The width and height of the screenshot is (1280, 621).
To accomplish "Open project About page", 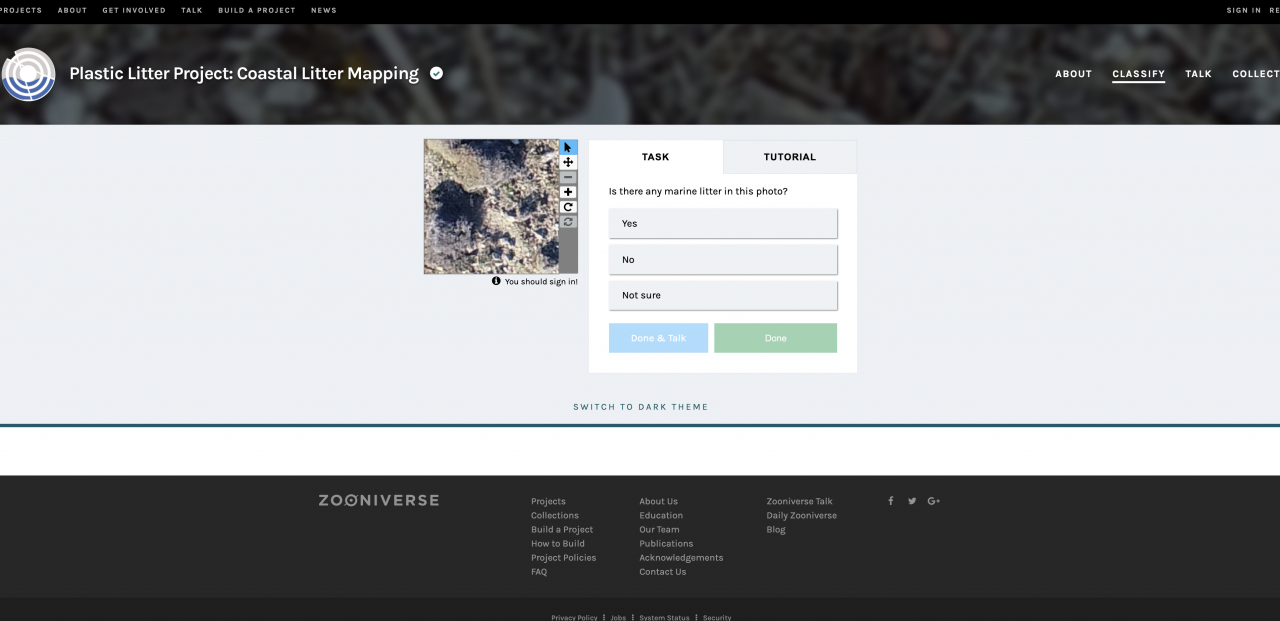I will 1073,74.
